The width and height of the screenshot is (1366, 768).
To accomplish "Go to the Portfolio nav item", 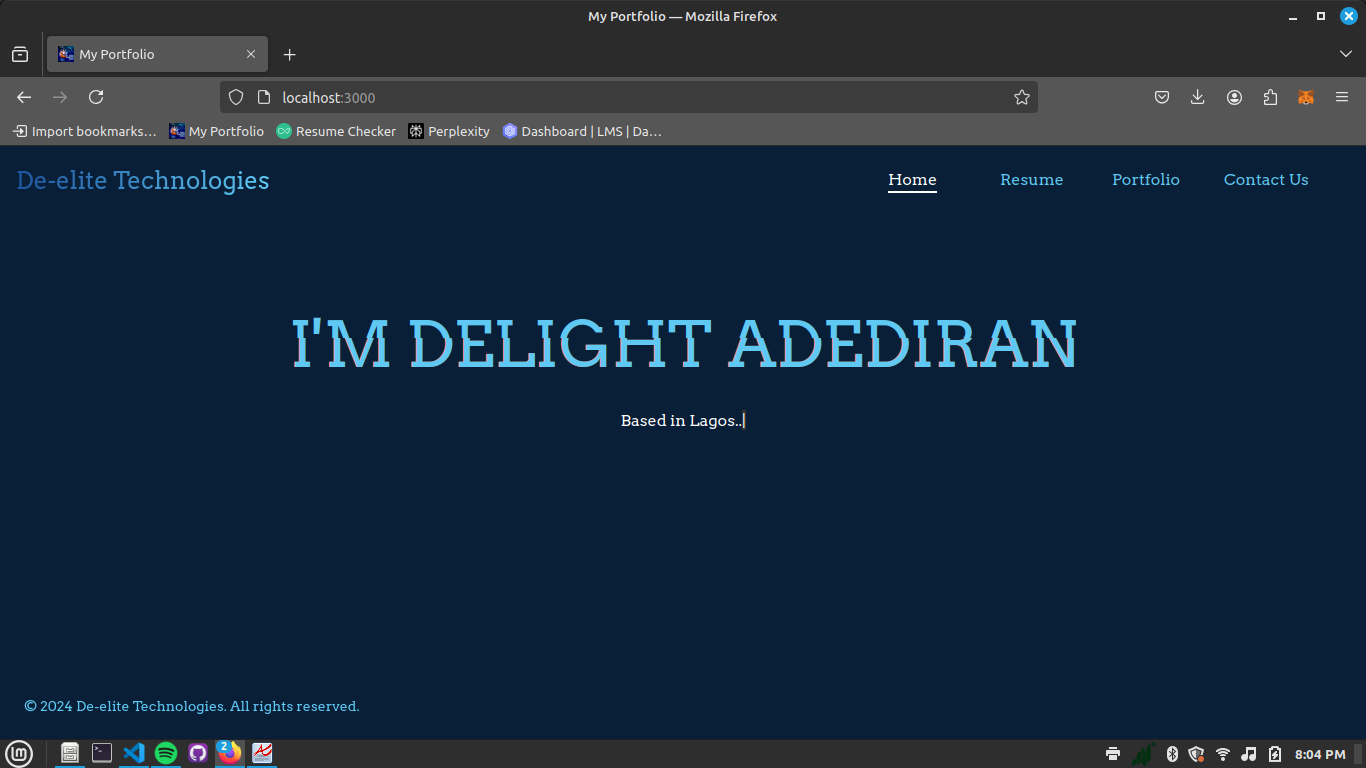I will 1145,180.
